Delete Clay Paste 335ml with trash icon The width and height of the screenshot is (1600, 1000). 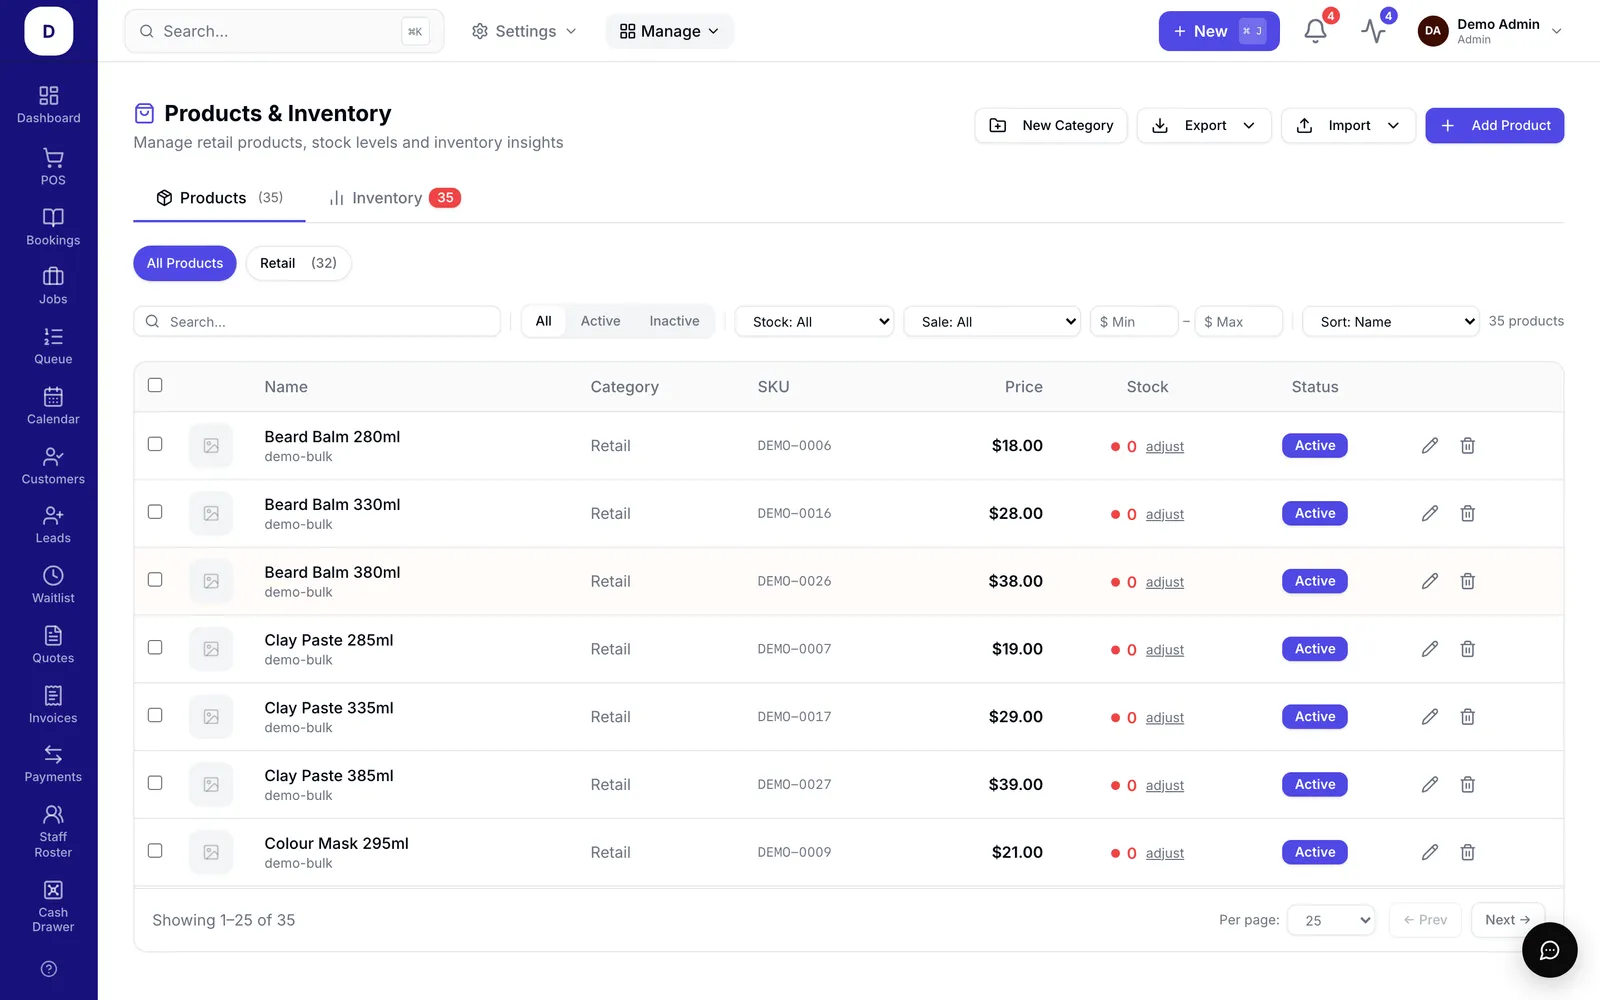tap(1468, 717)
